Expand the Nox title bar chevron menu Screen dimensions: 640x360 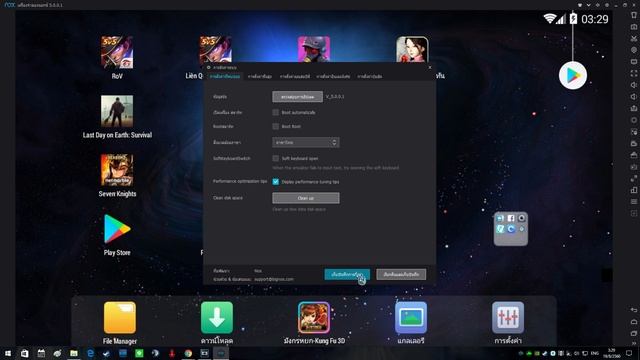point(588,5)
